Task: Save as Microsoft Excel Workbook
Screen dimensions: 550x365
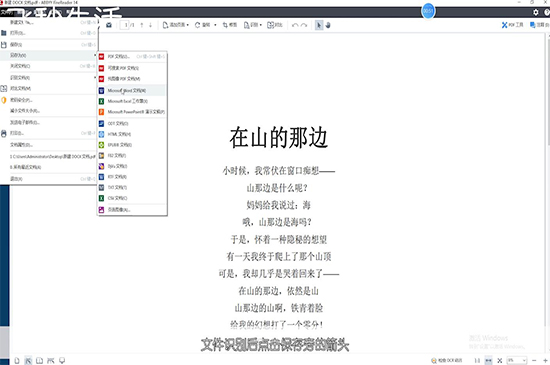Action: tap(132, 101)
